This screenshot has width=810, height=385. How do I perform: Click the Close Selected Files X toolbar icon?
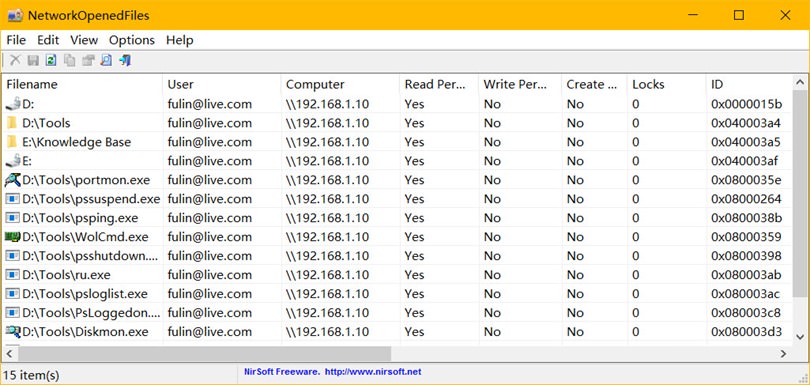(15, 60)
